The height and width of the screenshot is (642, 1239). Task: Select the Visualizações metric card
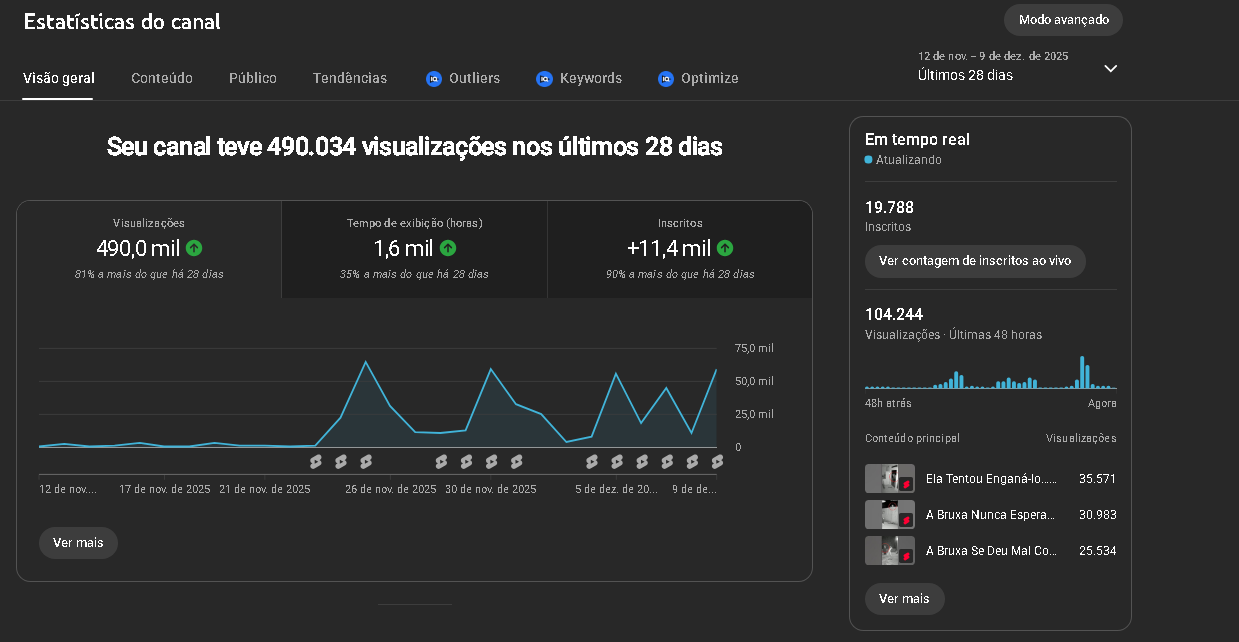(149, 249)
